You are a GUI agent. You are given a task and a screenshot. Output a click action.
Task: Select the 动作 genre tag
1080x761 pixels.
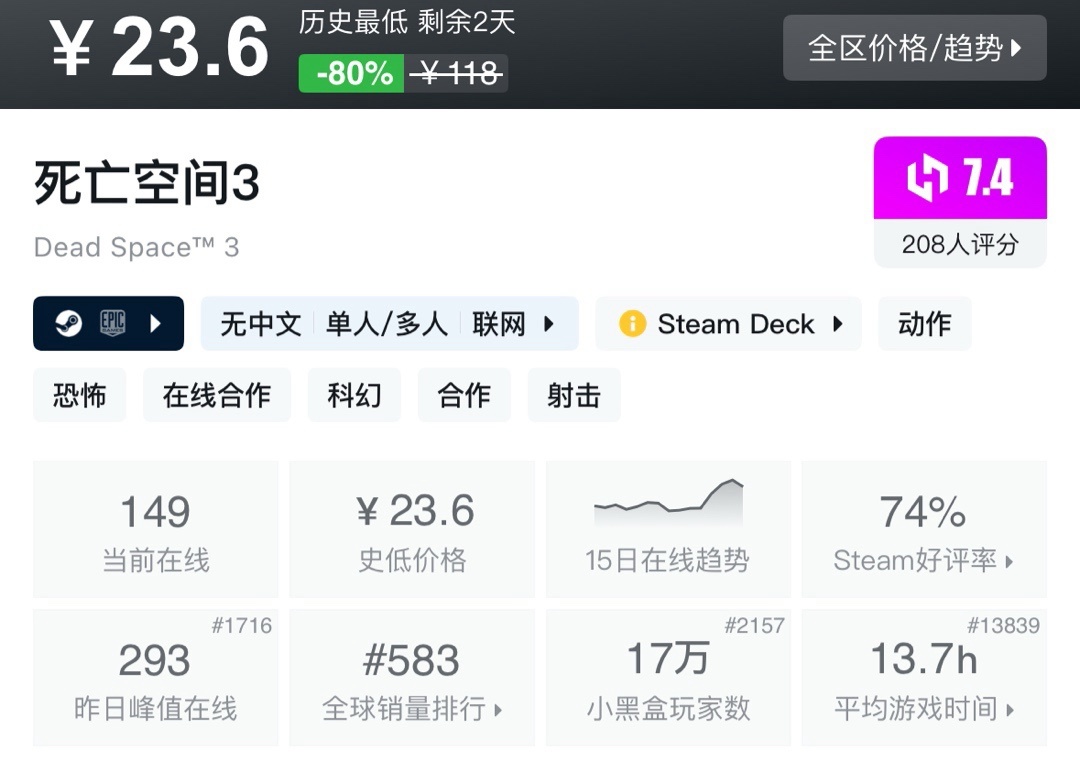[x=924, y=324]
